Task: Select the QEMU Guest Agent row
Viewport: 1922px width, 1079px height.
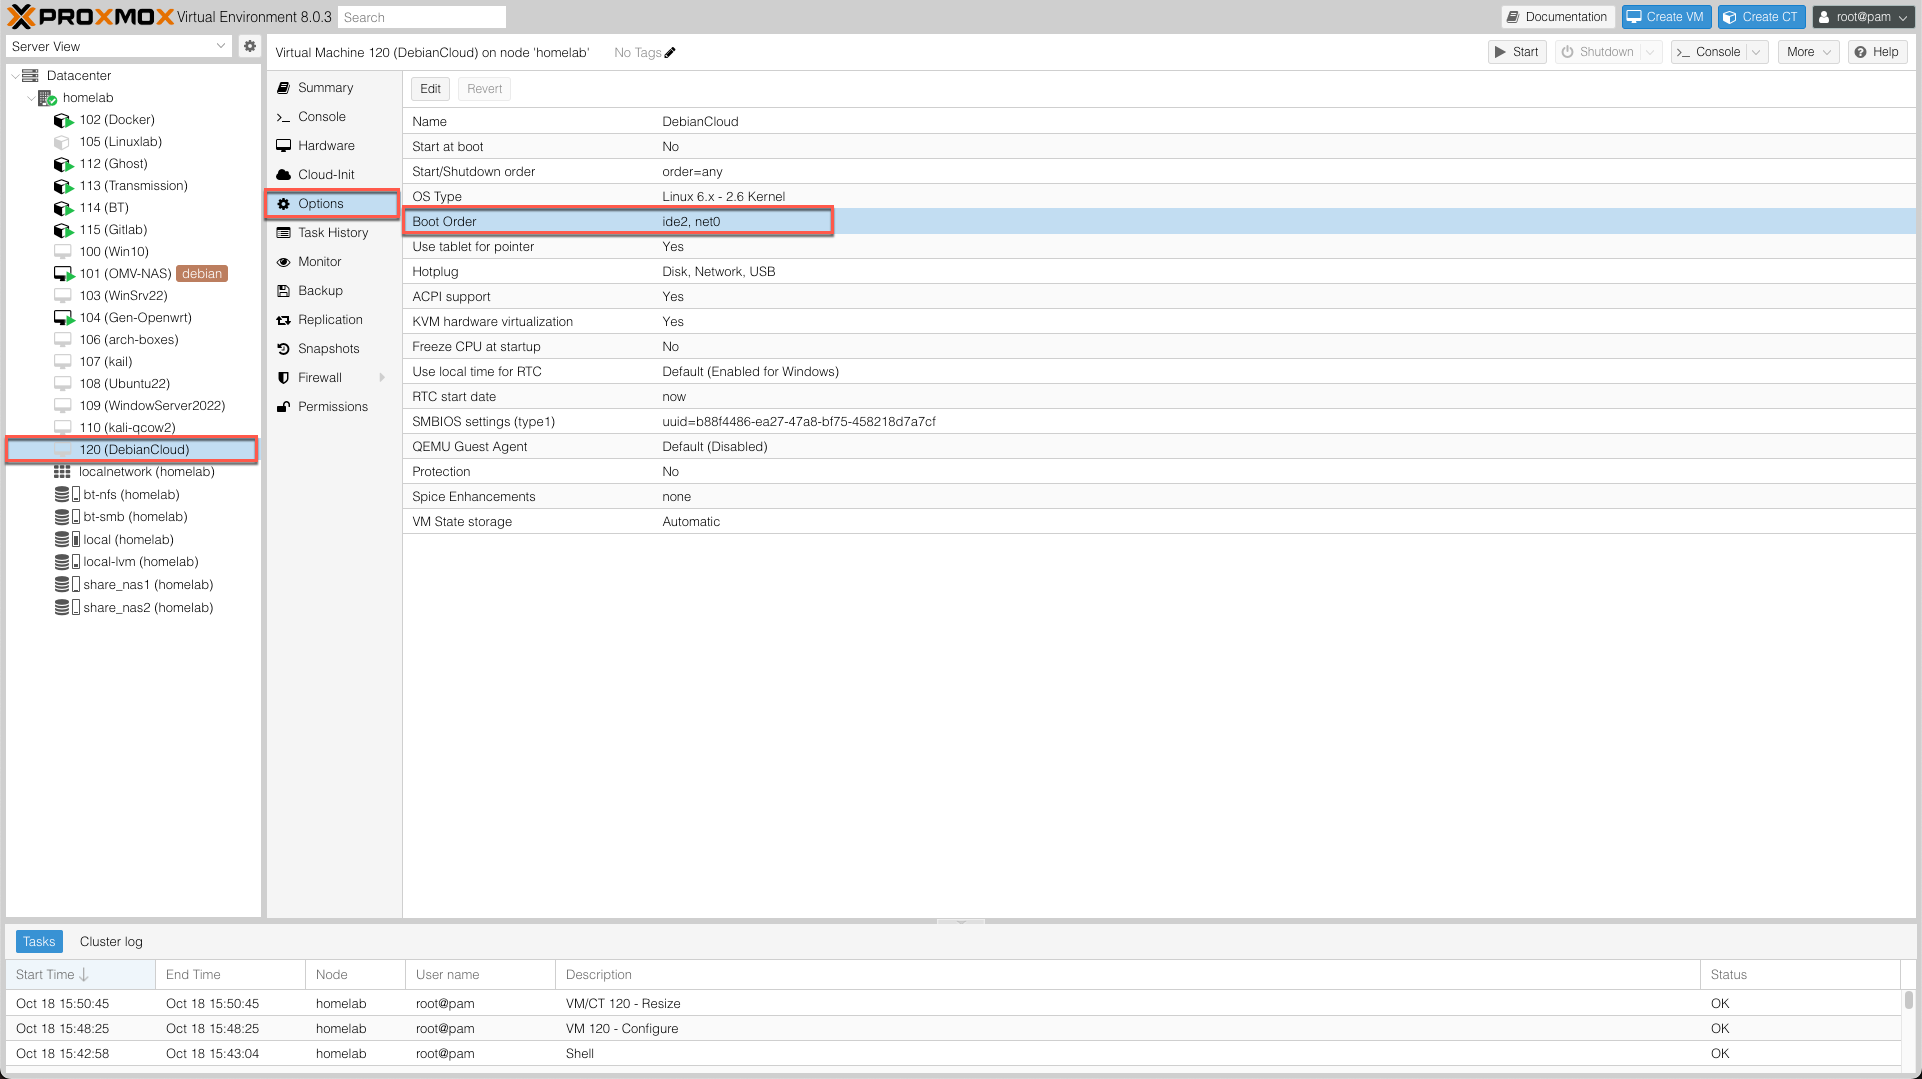Action: pos(1159,447)
